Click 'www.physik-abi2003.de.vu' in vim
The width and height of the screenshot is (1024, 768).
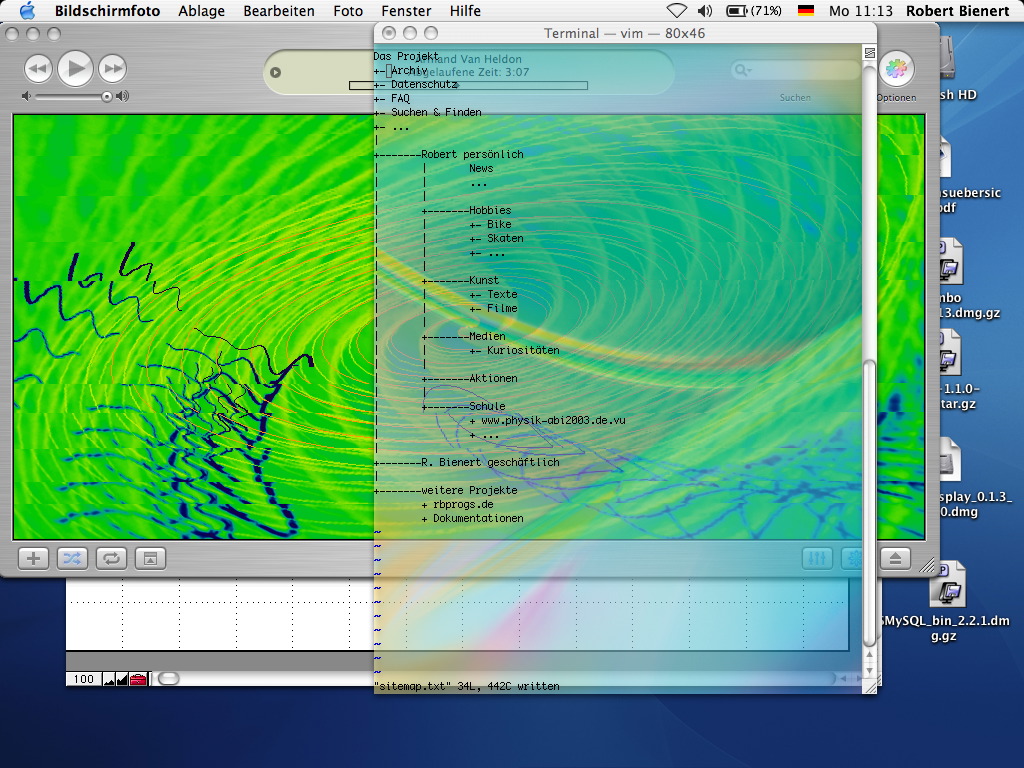click(553, 421)
